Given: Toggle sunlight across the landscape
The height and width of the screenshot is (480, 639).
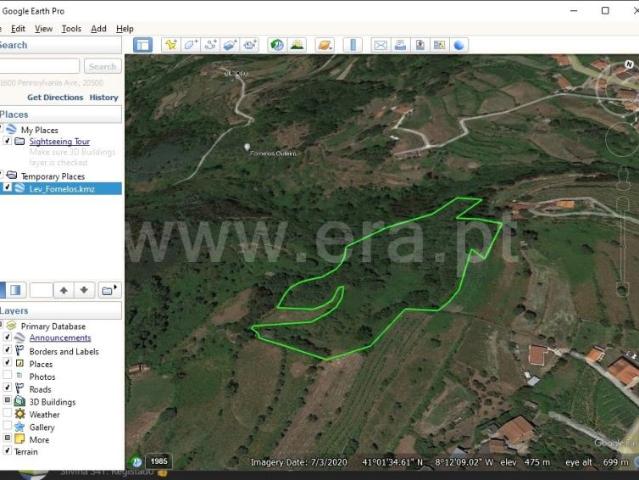Looking at the screenshot, I should tap(297, 45).
